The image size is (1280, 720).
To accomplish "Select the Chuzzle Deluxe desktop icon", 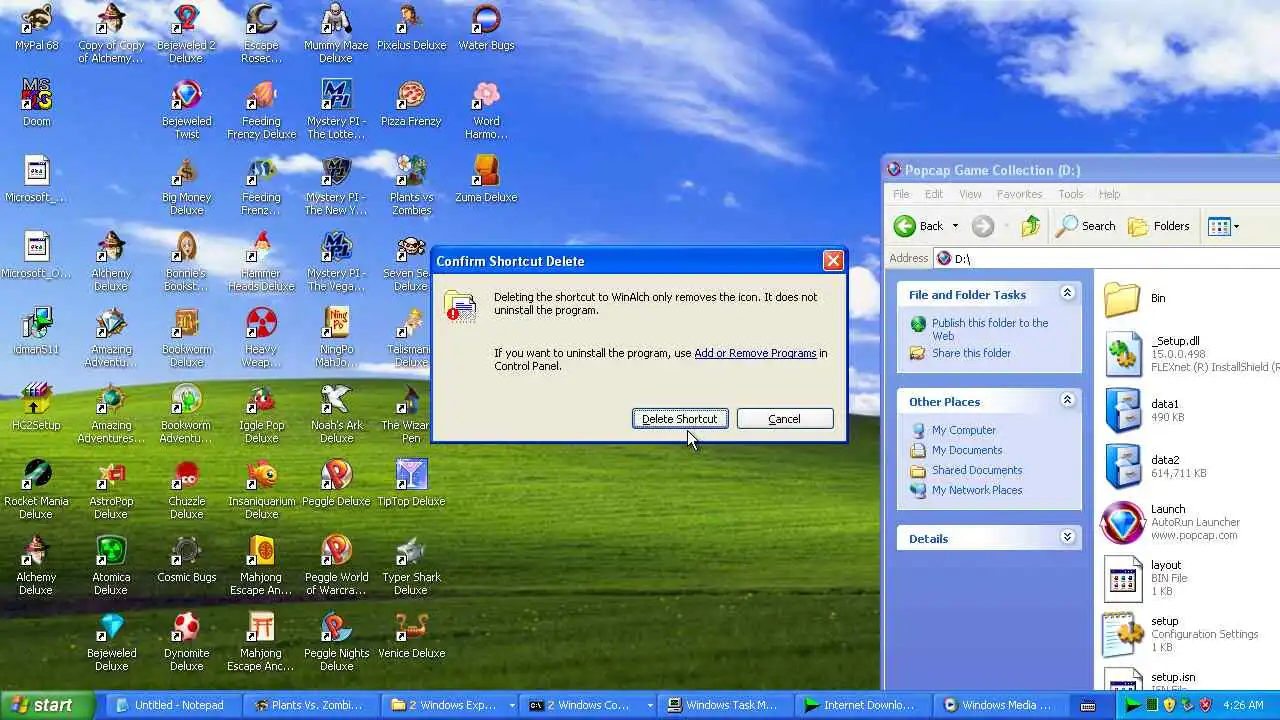I will (186, 490).
